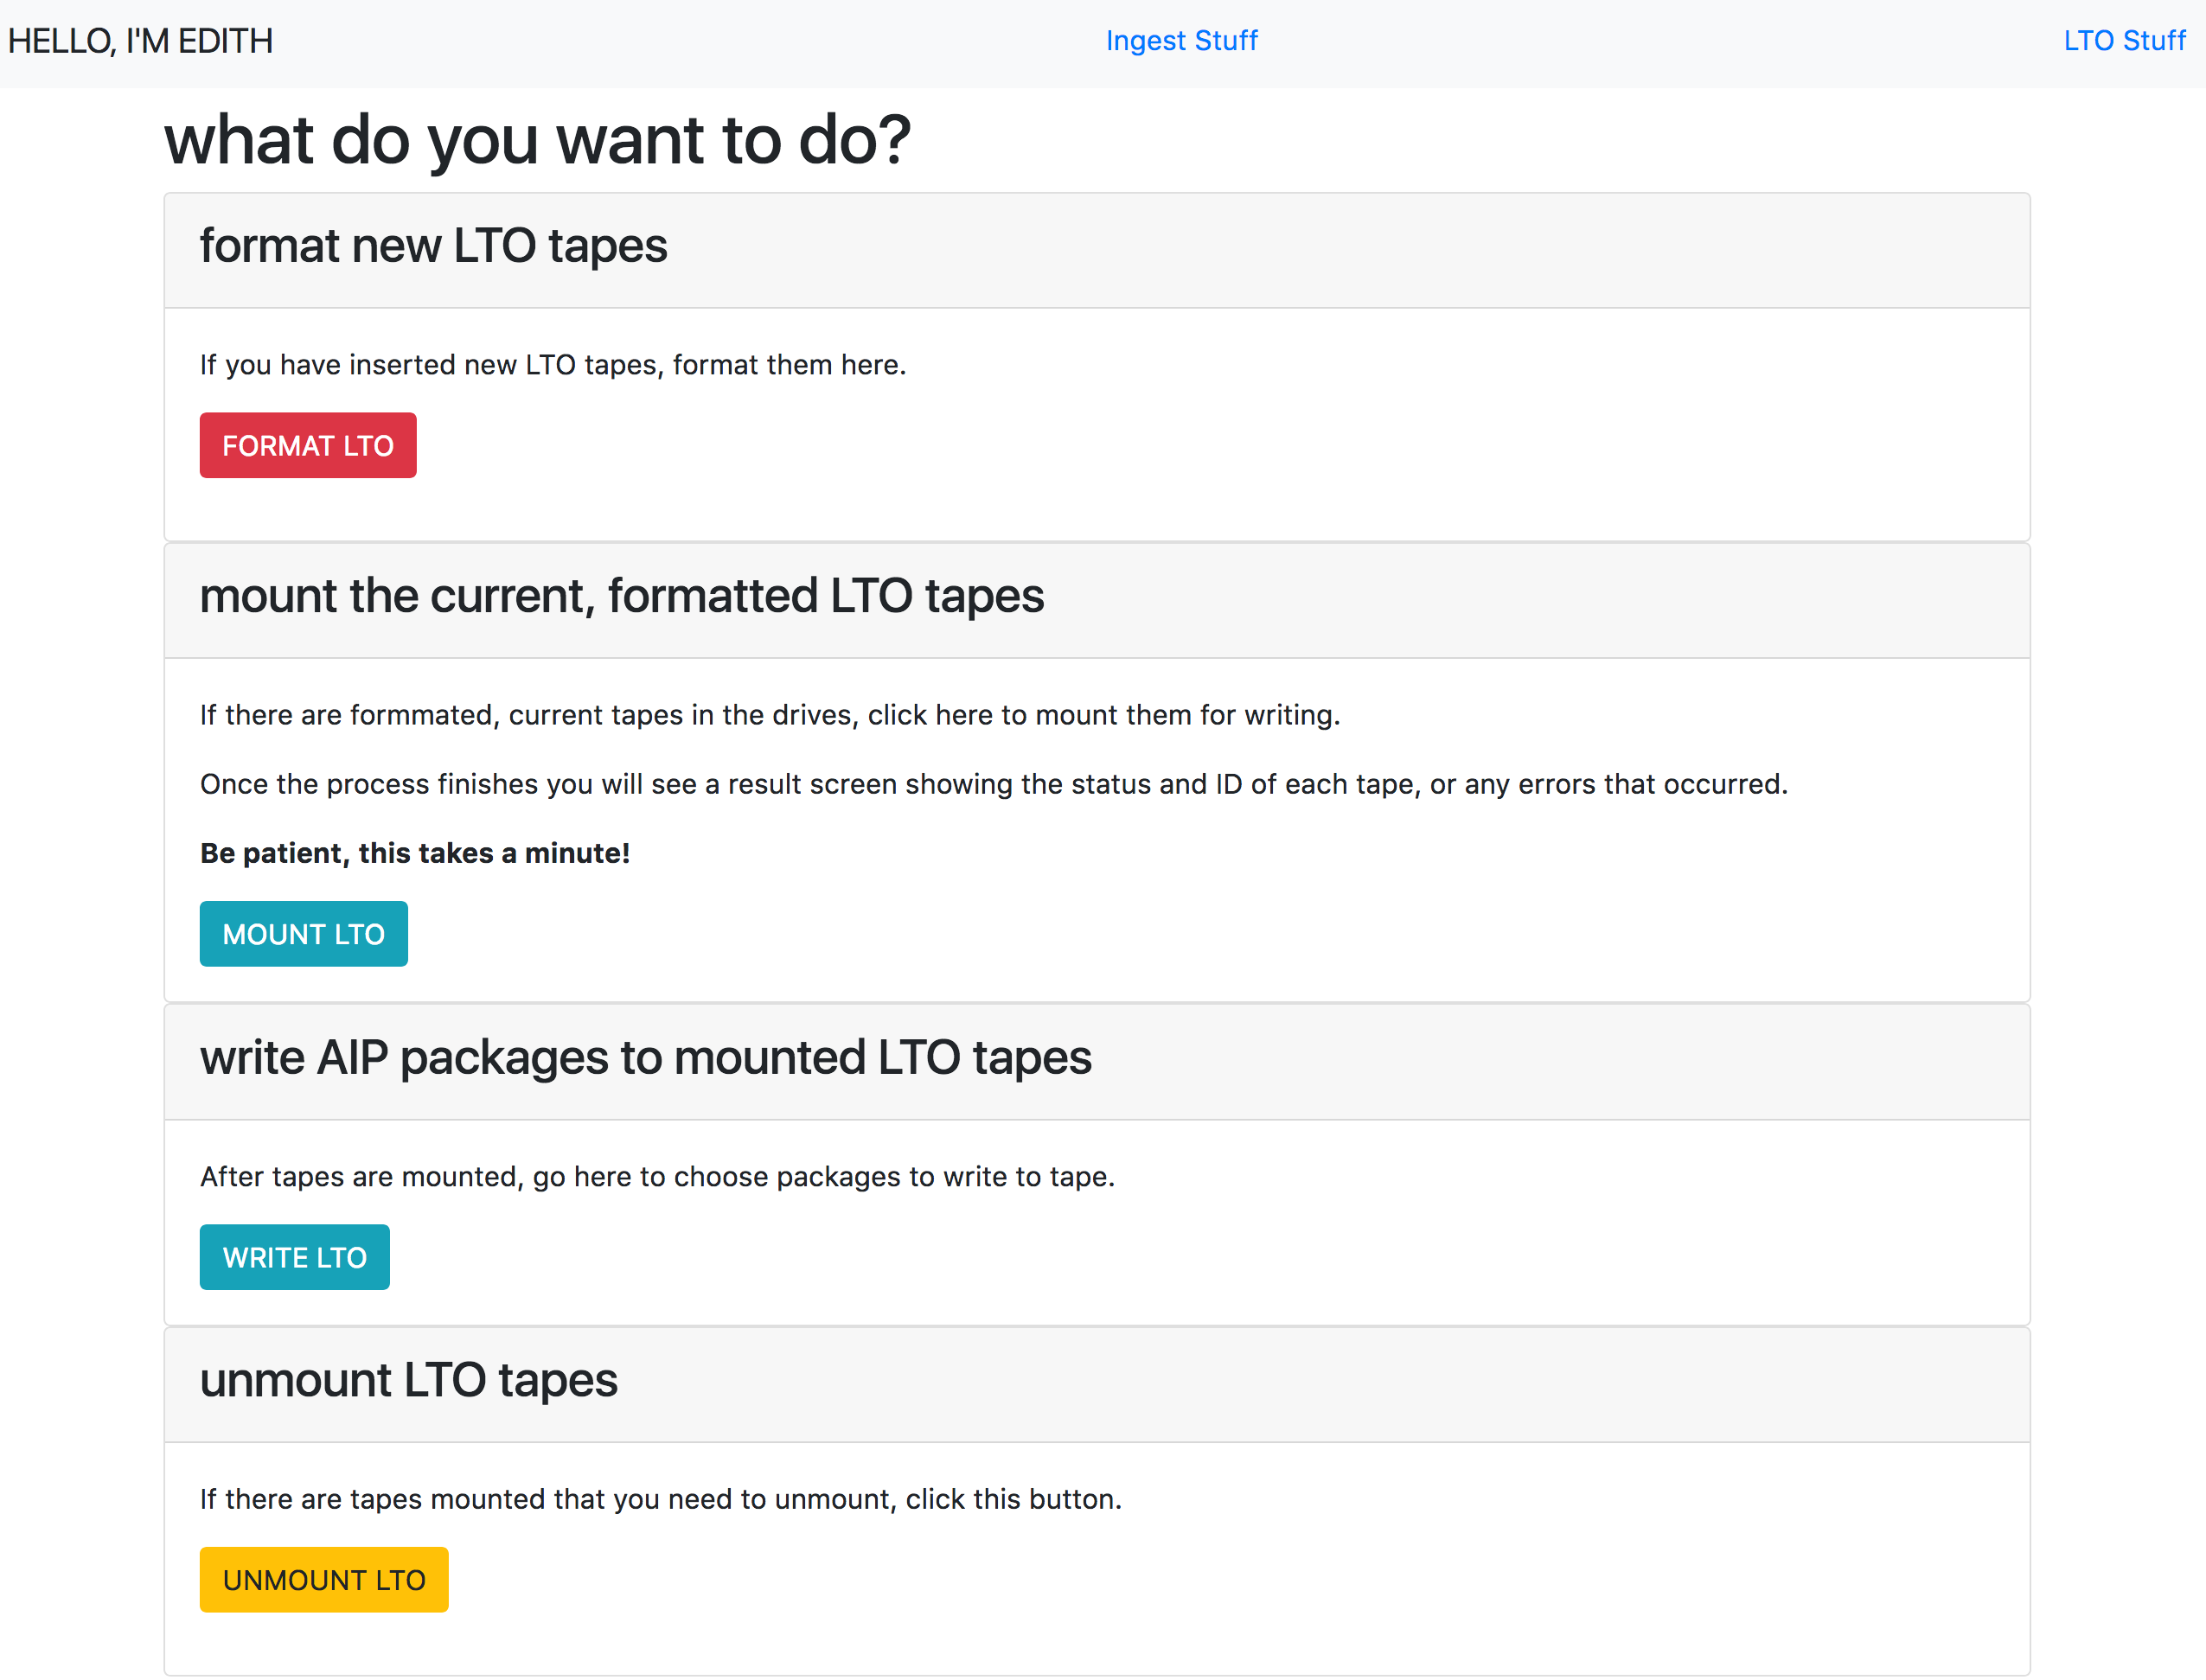Viewport: 2206px width, 1680px height.
Task: Click the 'format new LTO tapes' card header
Action: coord(1097,250)
